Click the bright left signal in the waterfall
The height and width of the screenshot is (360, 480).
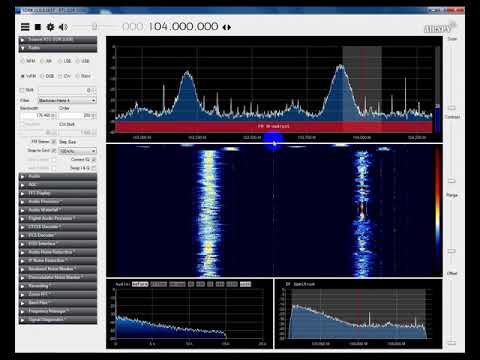coord(208,213)
